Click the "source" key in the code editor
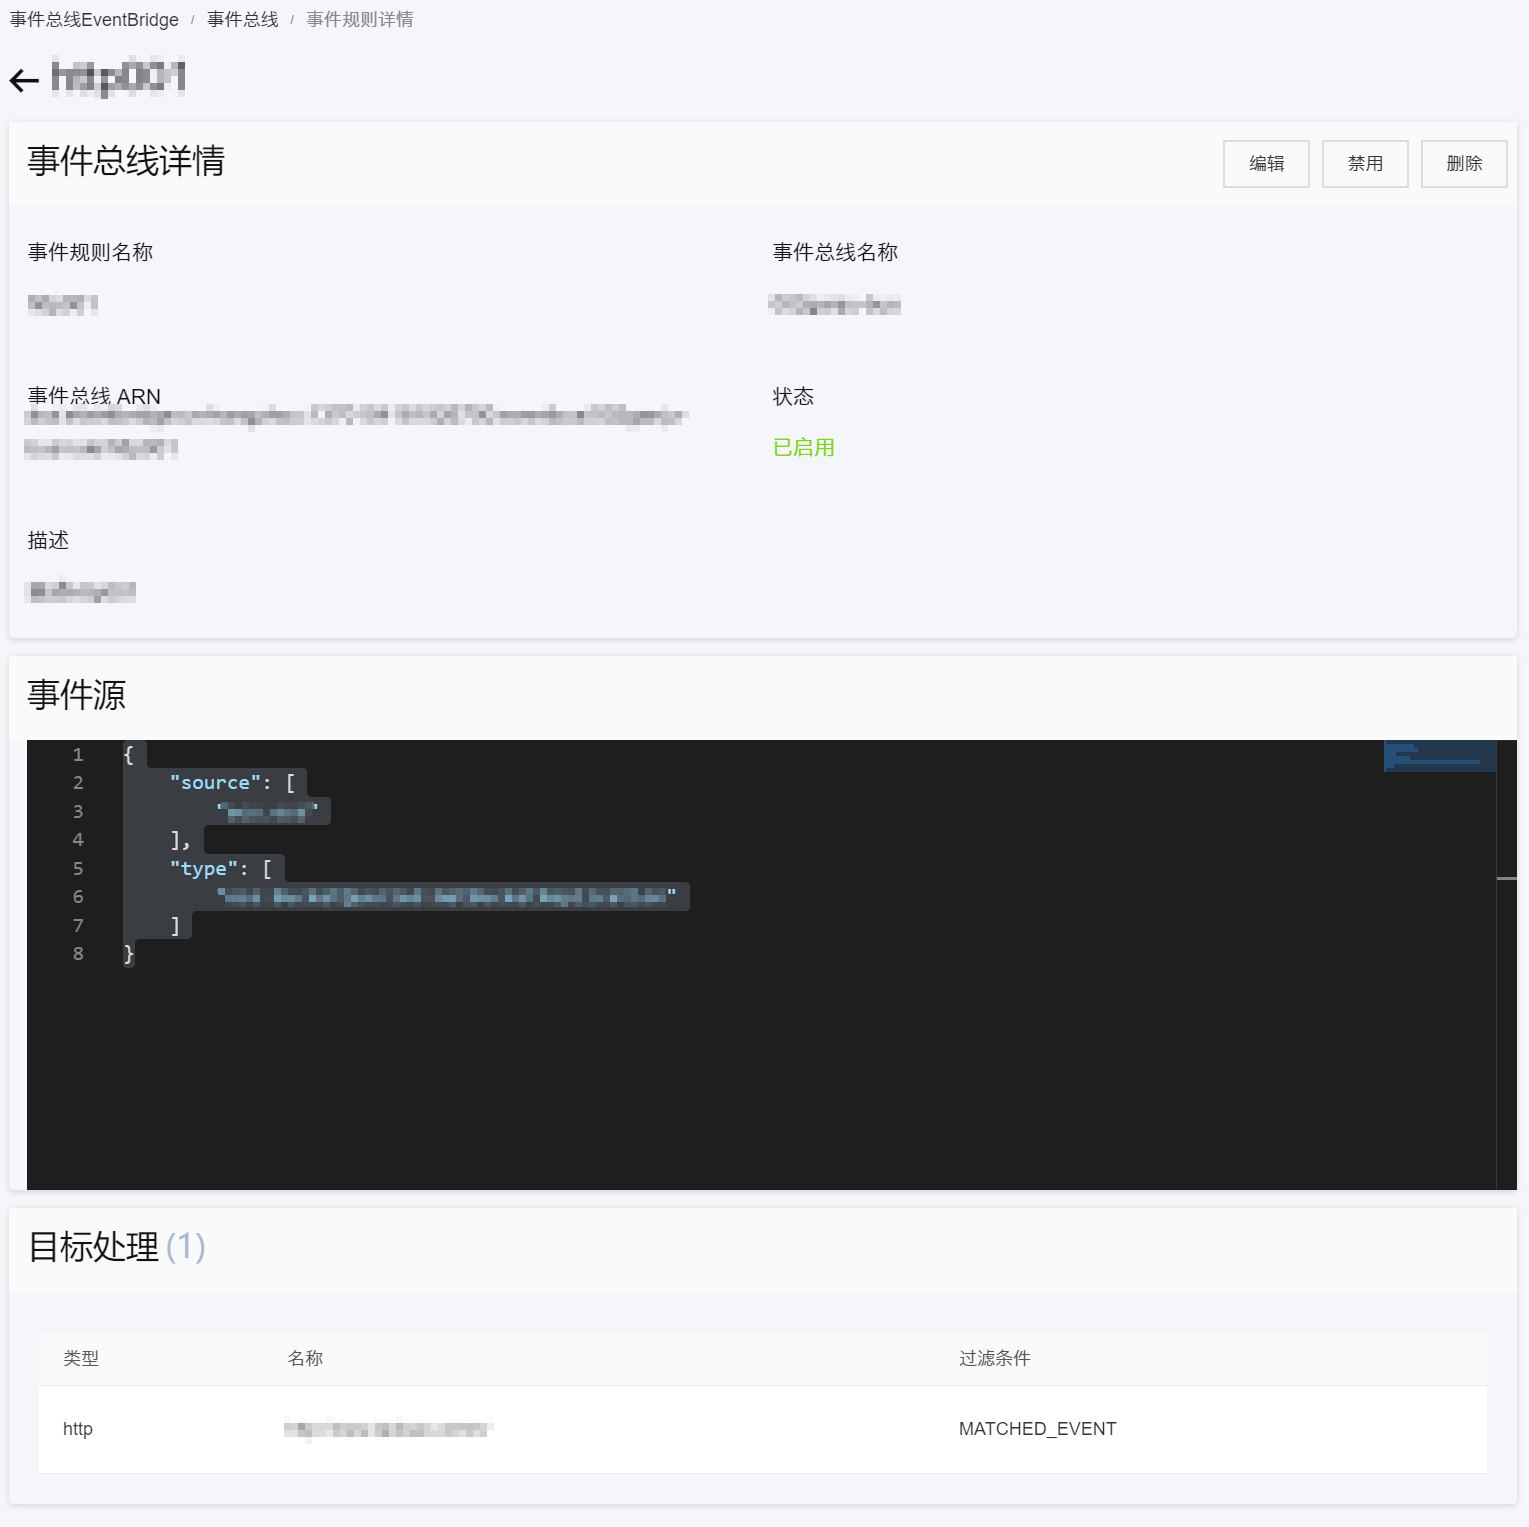 pos(215,783)
